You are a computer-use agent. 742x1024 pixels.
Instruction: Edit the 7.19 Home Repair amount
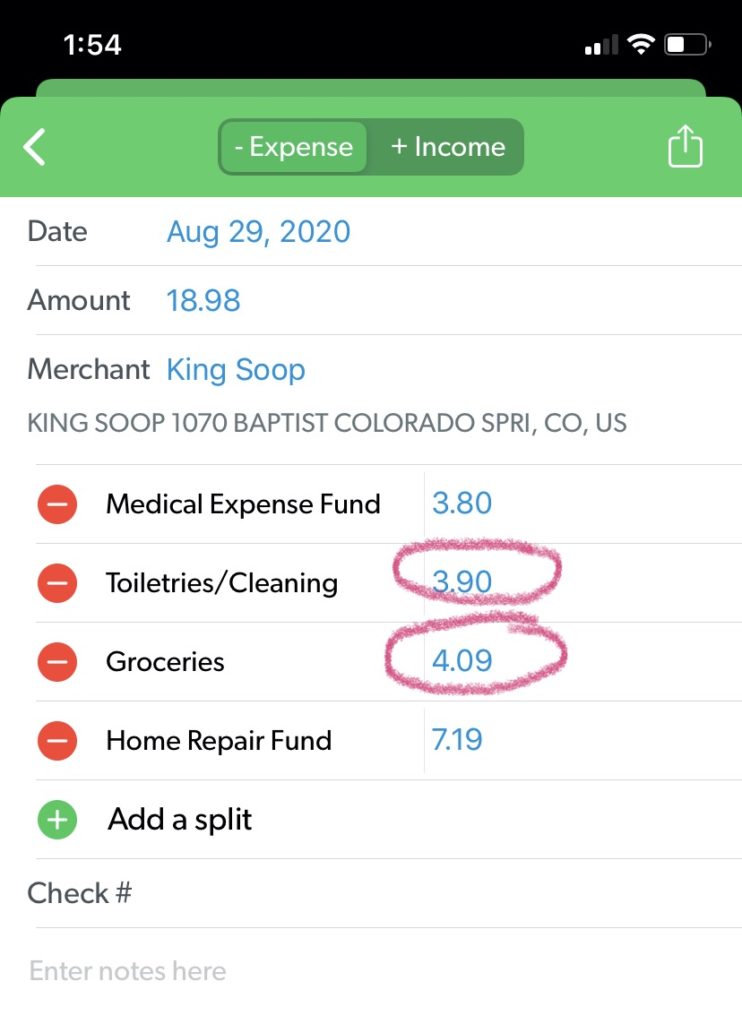coord(456,741)
